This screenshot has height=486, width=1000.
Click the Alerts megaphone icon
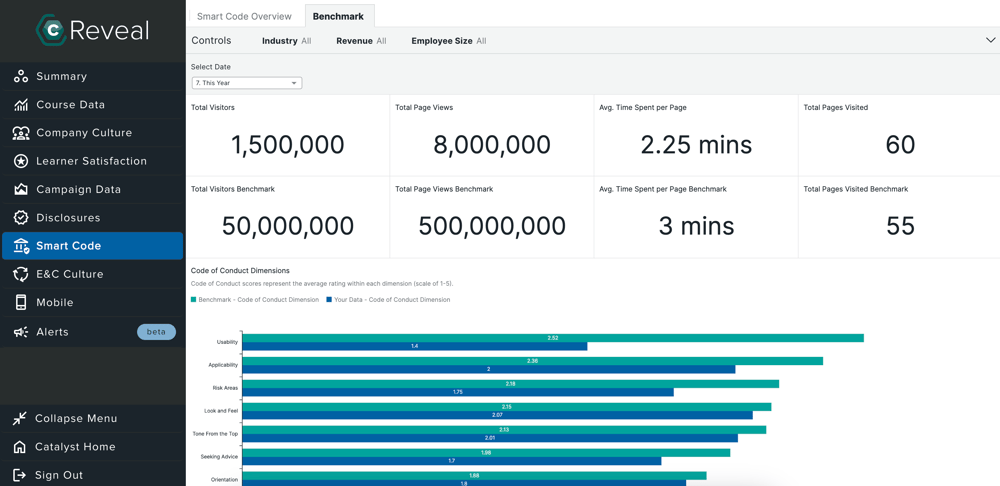(x=20, y=332)
